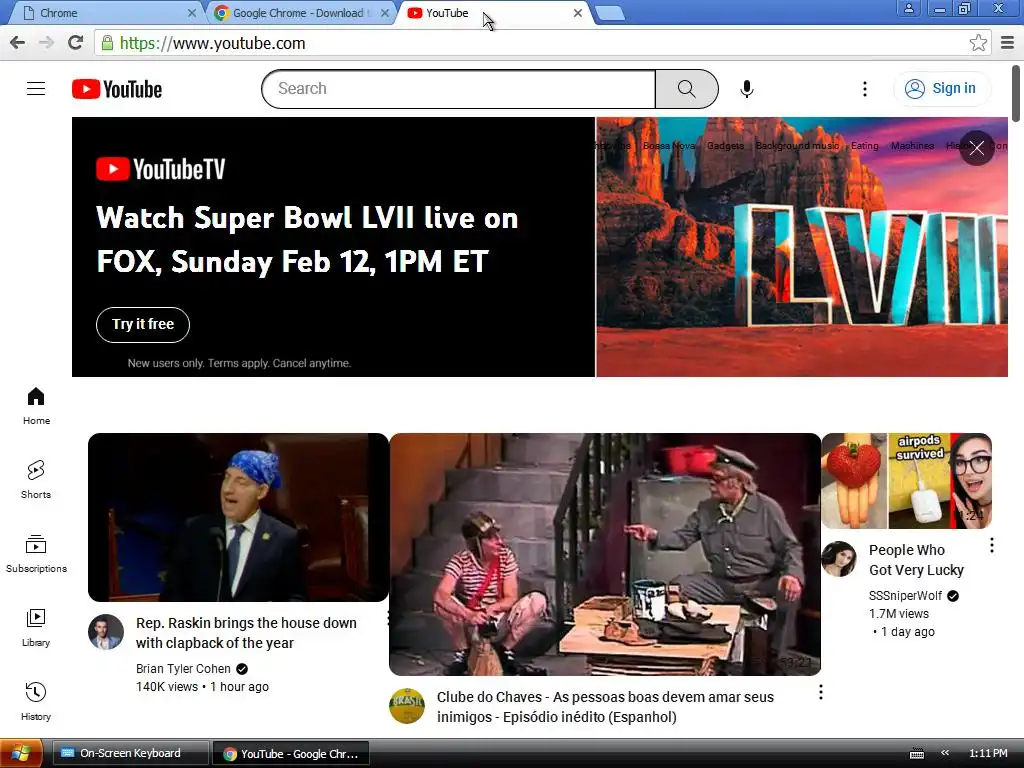The image size is (1024, 768).
Task: Click the YouTube logo in header
Action: [117, 89]
